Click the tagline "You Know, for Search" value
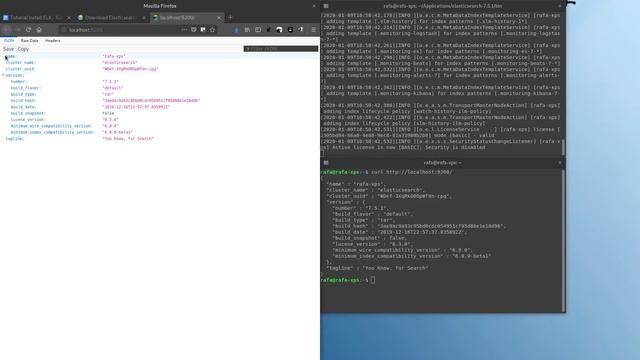This screenshot has height=360, width=640. coord(128,139)
